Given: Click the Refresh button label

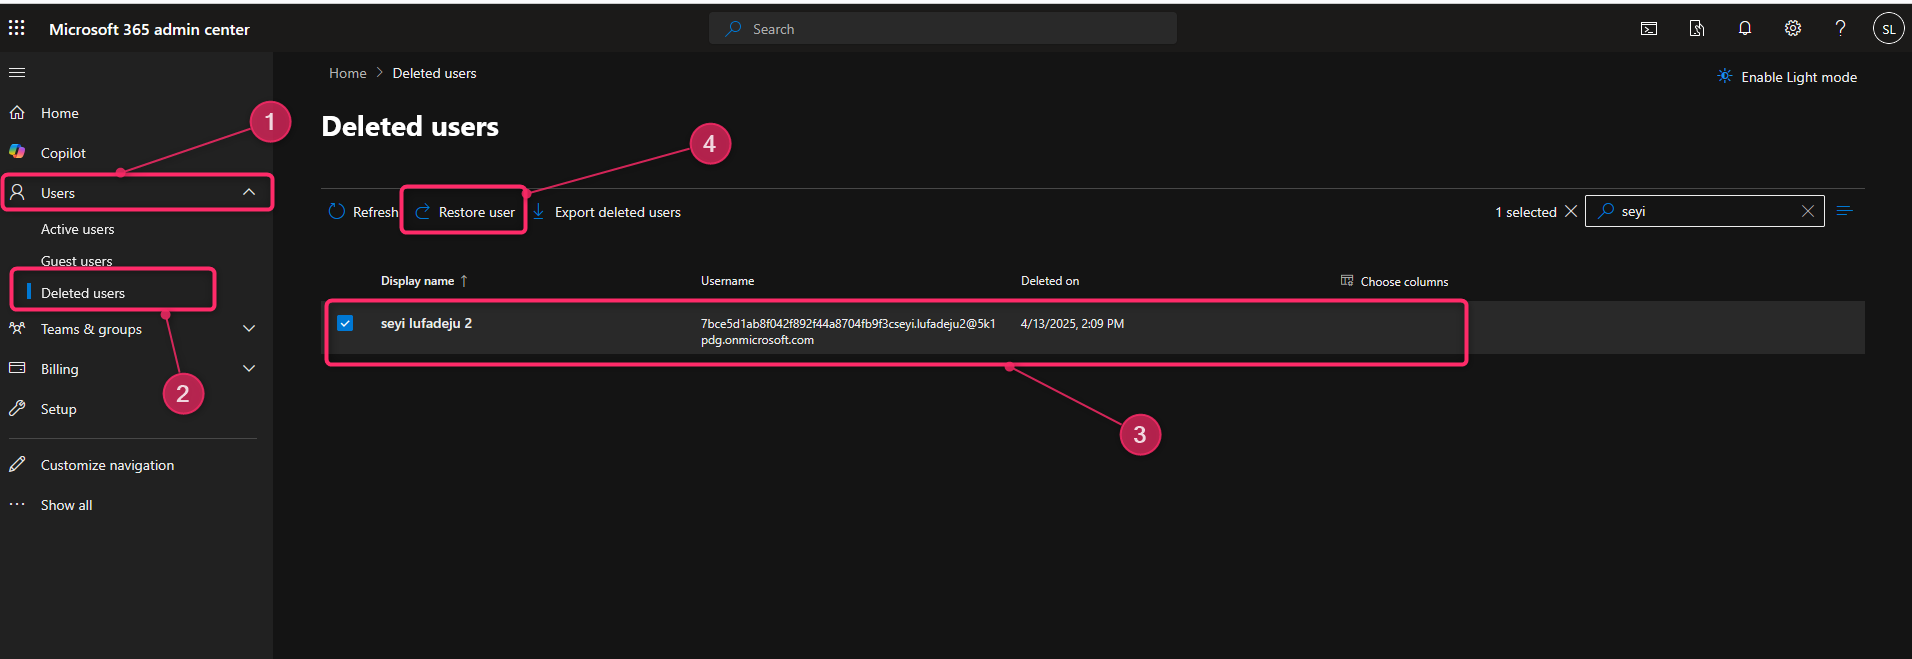Looking at the screenshot, I should tap(375, 212).
